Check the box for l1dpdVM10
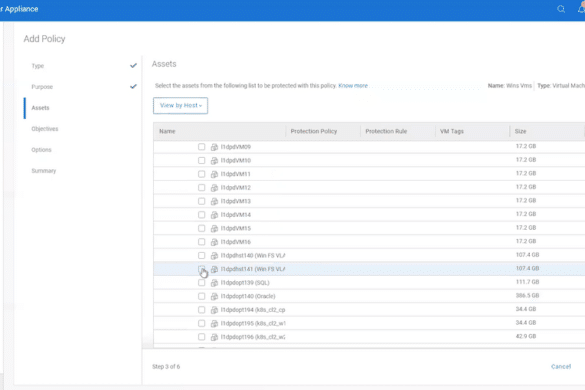Viewport: 585px width, 390px height. [201, 160]
